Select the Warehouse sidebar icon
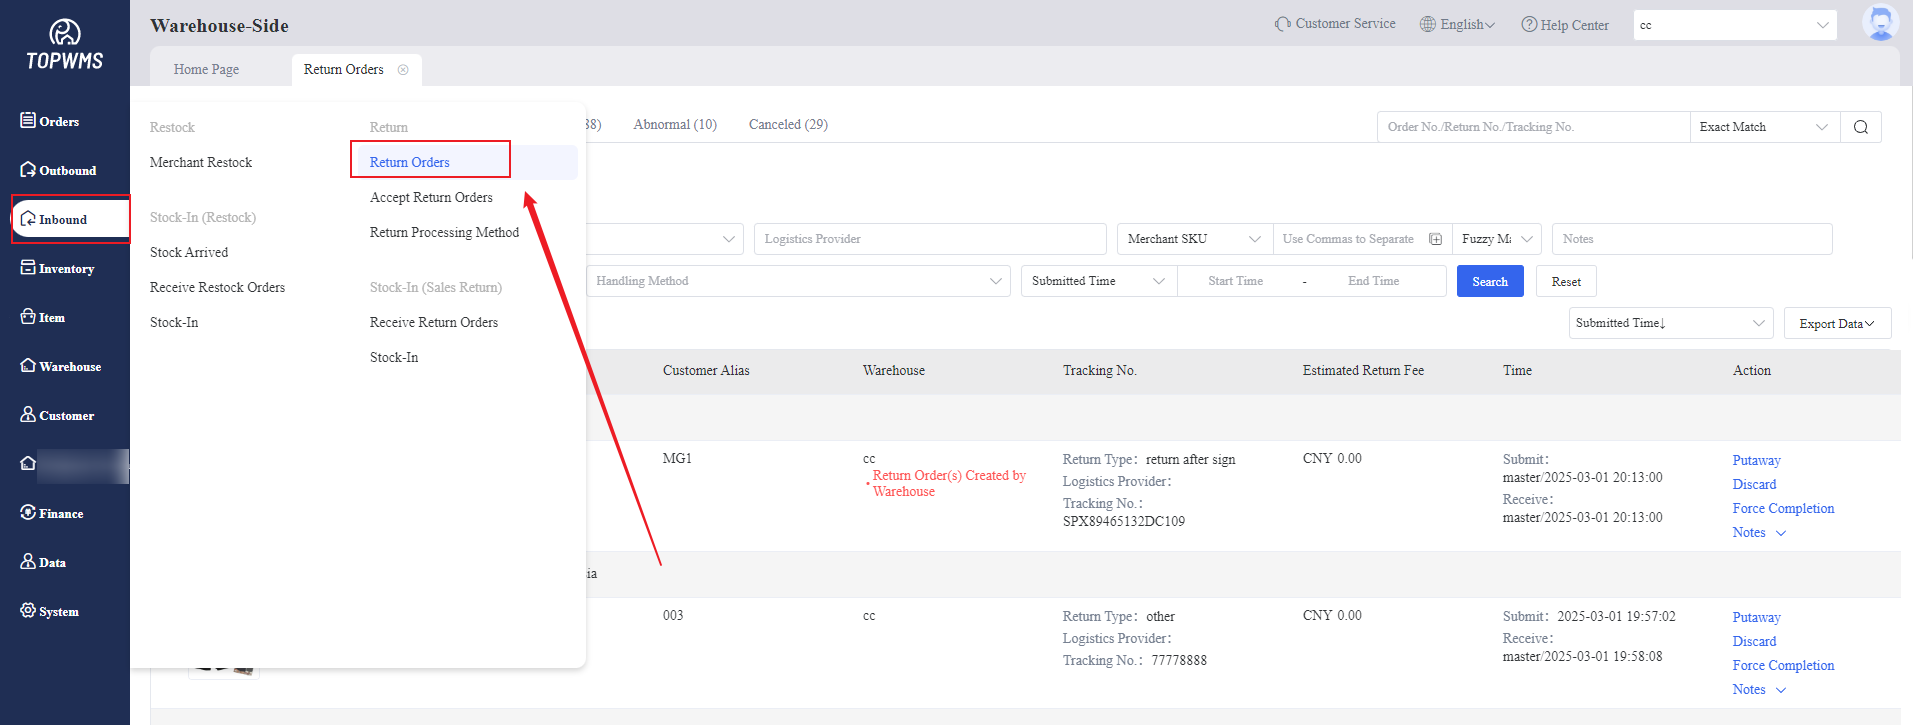This screenshot has width=1913, height=725. [28, 366]
